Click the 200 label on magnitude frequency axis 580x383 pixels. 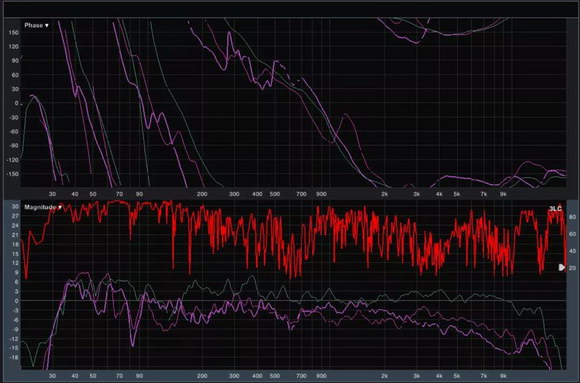202,376
